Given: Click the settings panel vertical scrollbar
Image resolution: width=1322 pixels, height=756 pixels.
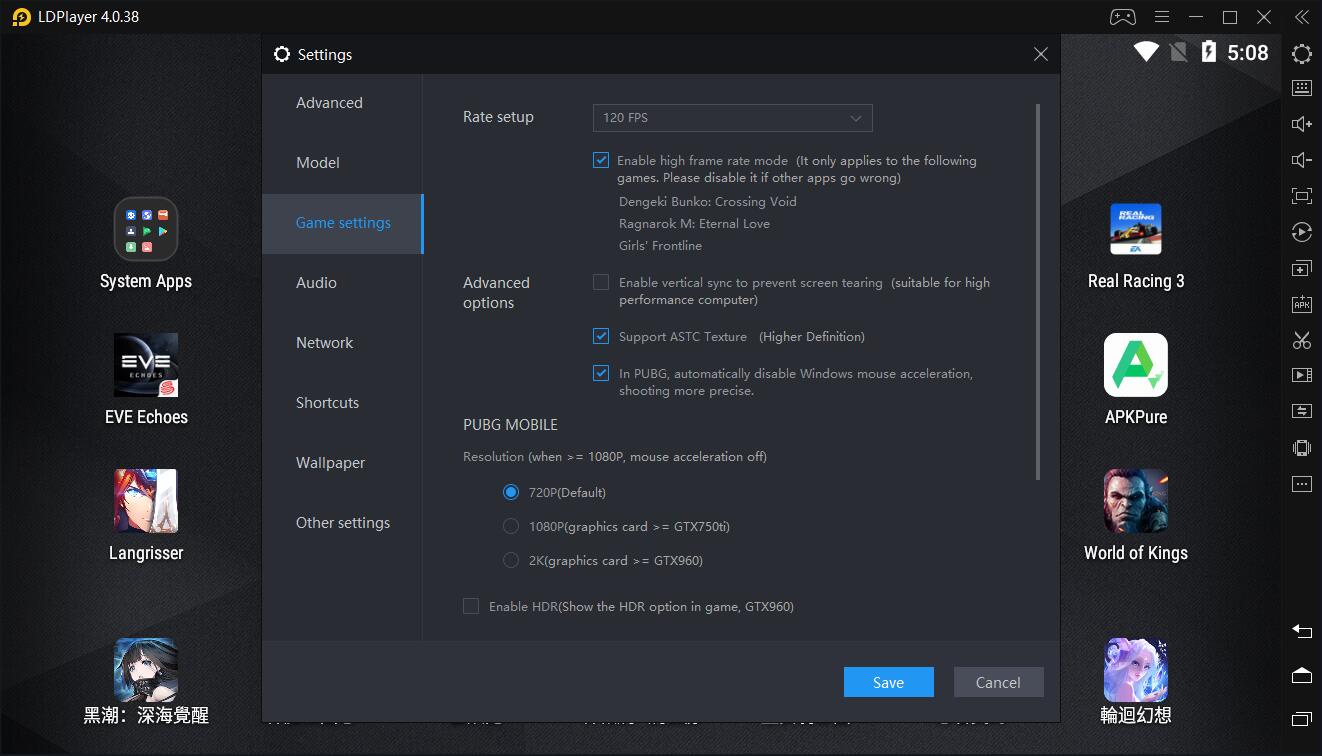Looking at the screenshot, I should (x=1038, y=290).
